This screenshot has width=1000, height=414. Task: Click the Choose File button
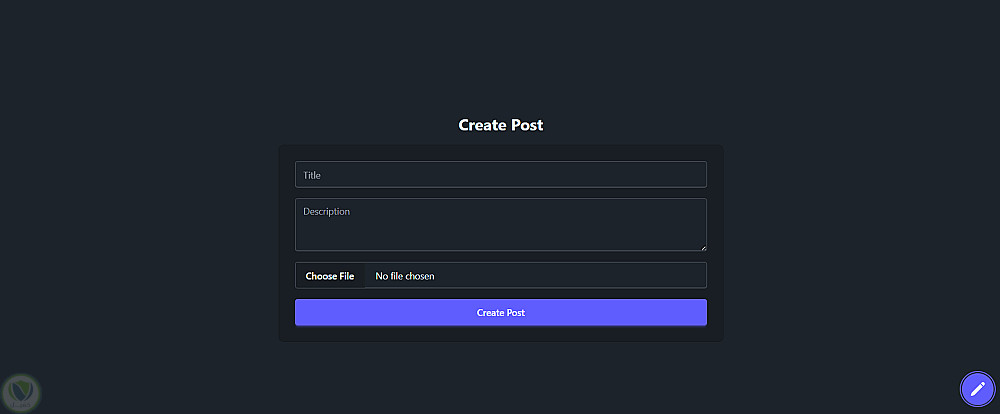point(330,276)
